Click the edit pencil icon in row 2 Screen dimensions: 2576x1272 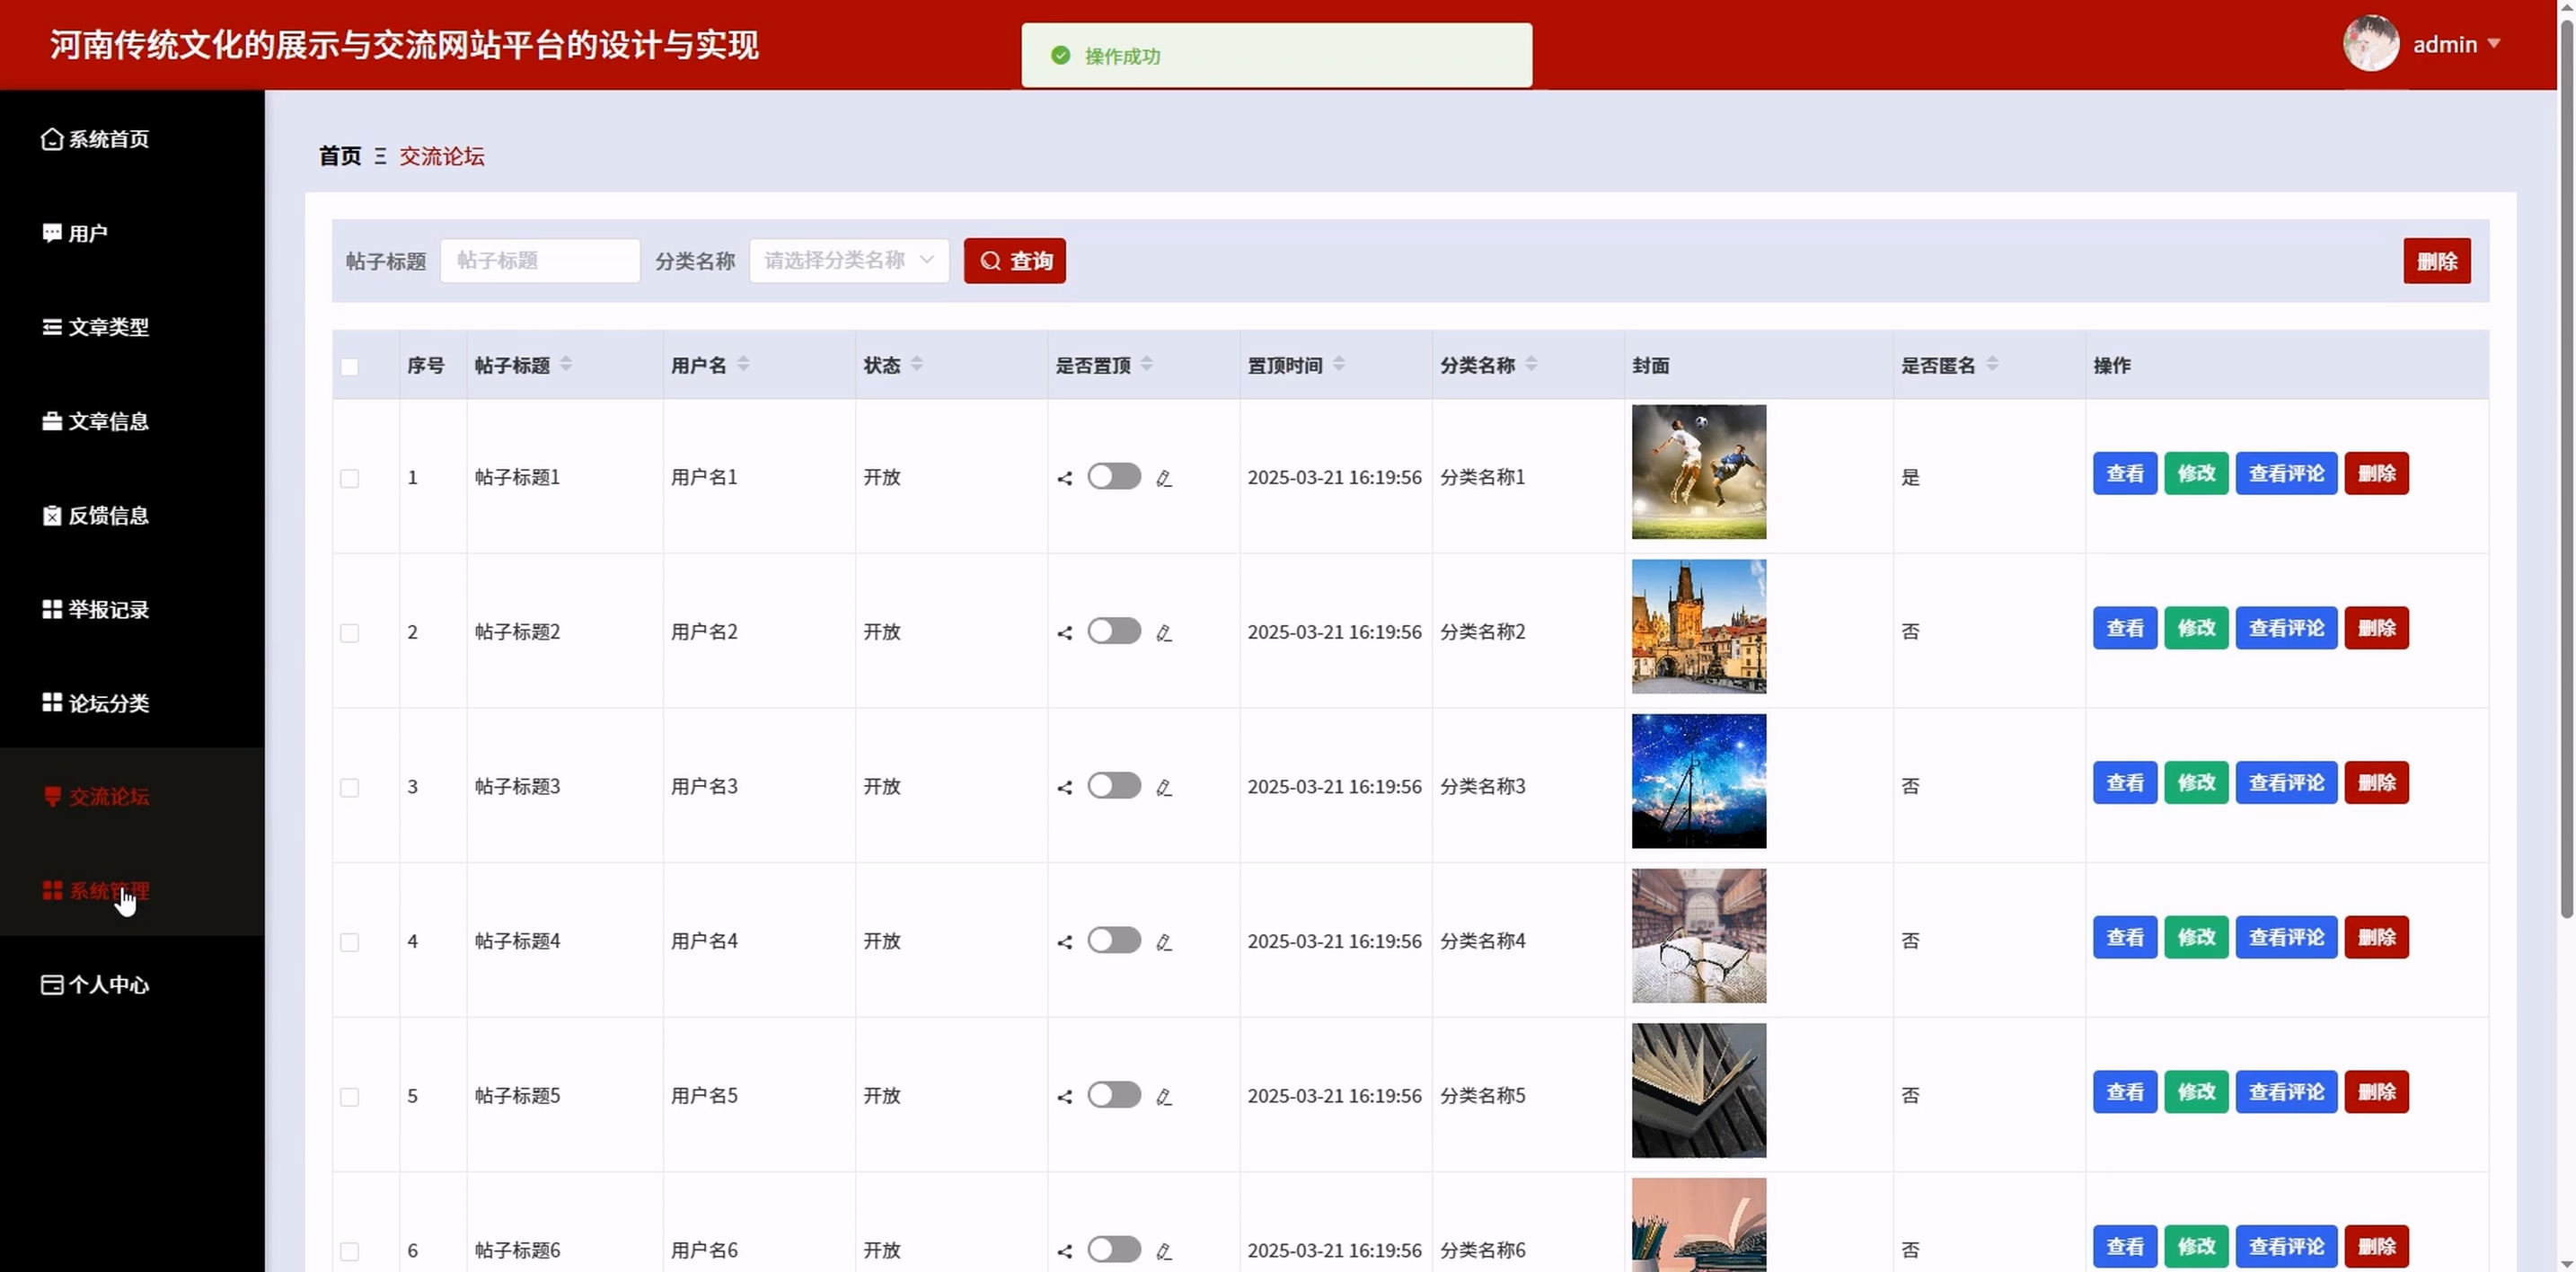pos(1163,633)
